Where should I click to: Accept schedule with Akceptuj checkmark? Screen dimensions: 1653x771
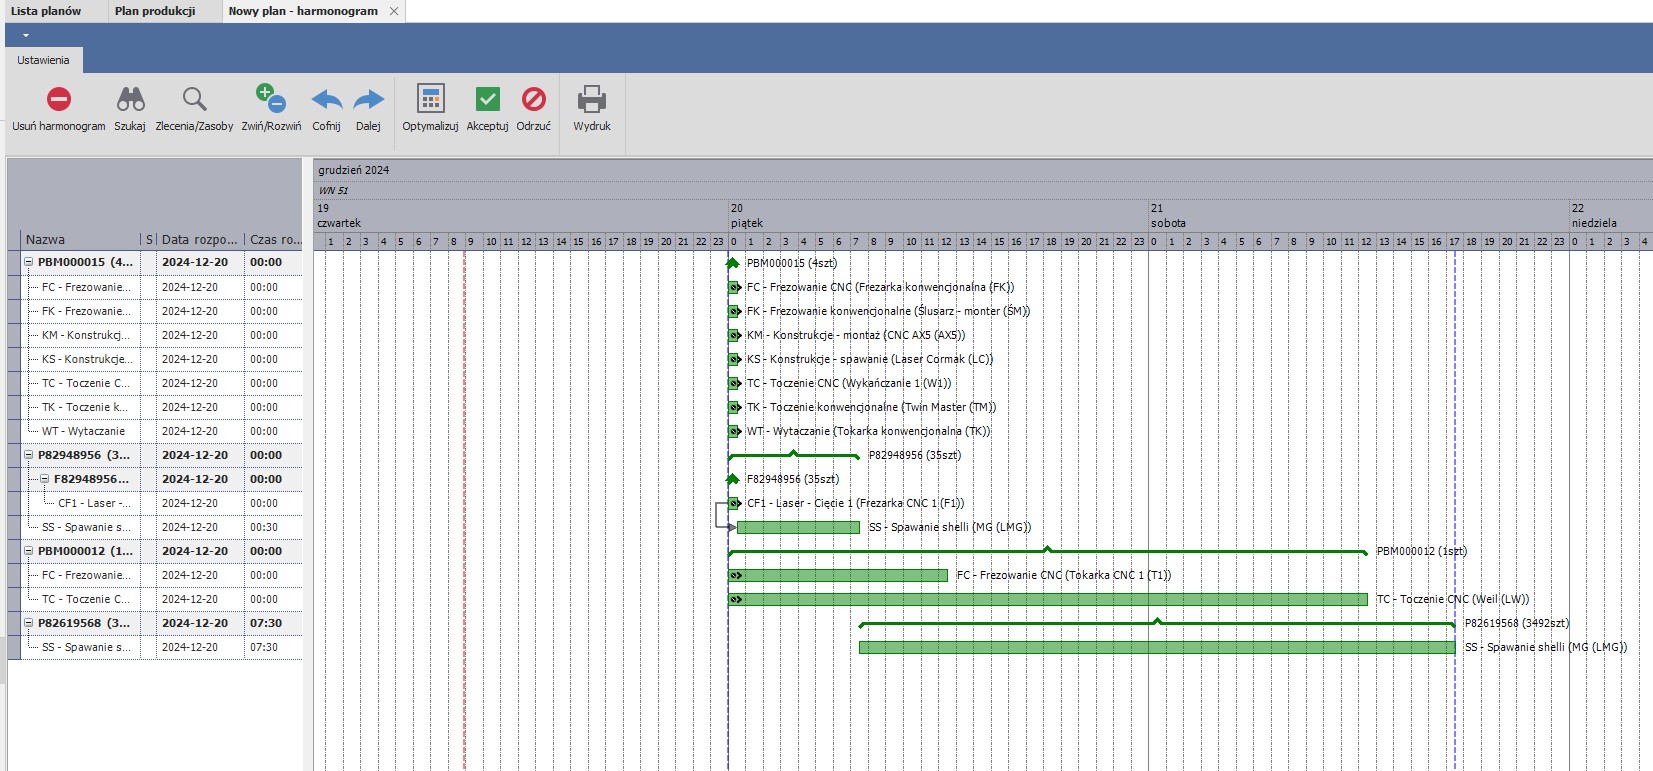click(487, 99)
